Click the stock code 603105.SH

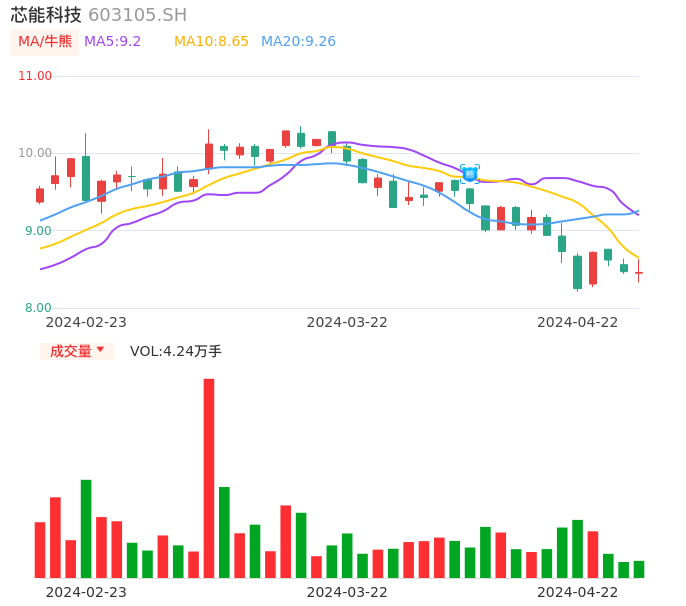(137, 15)
